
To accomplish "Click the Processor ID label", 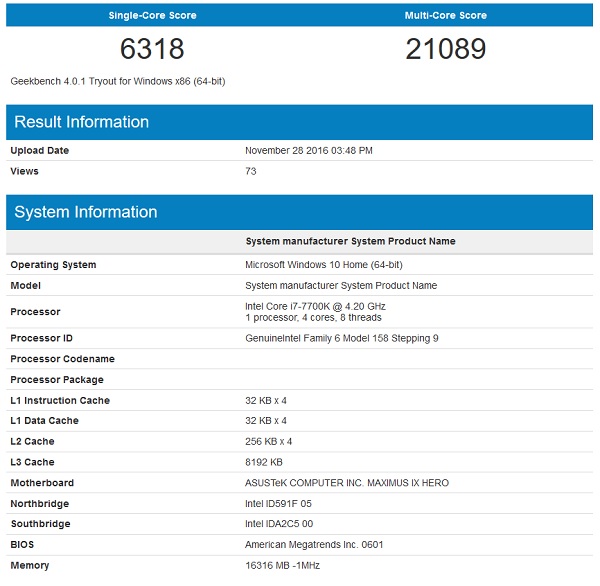I will tap(41, 338).
